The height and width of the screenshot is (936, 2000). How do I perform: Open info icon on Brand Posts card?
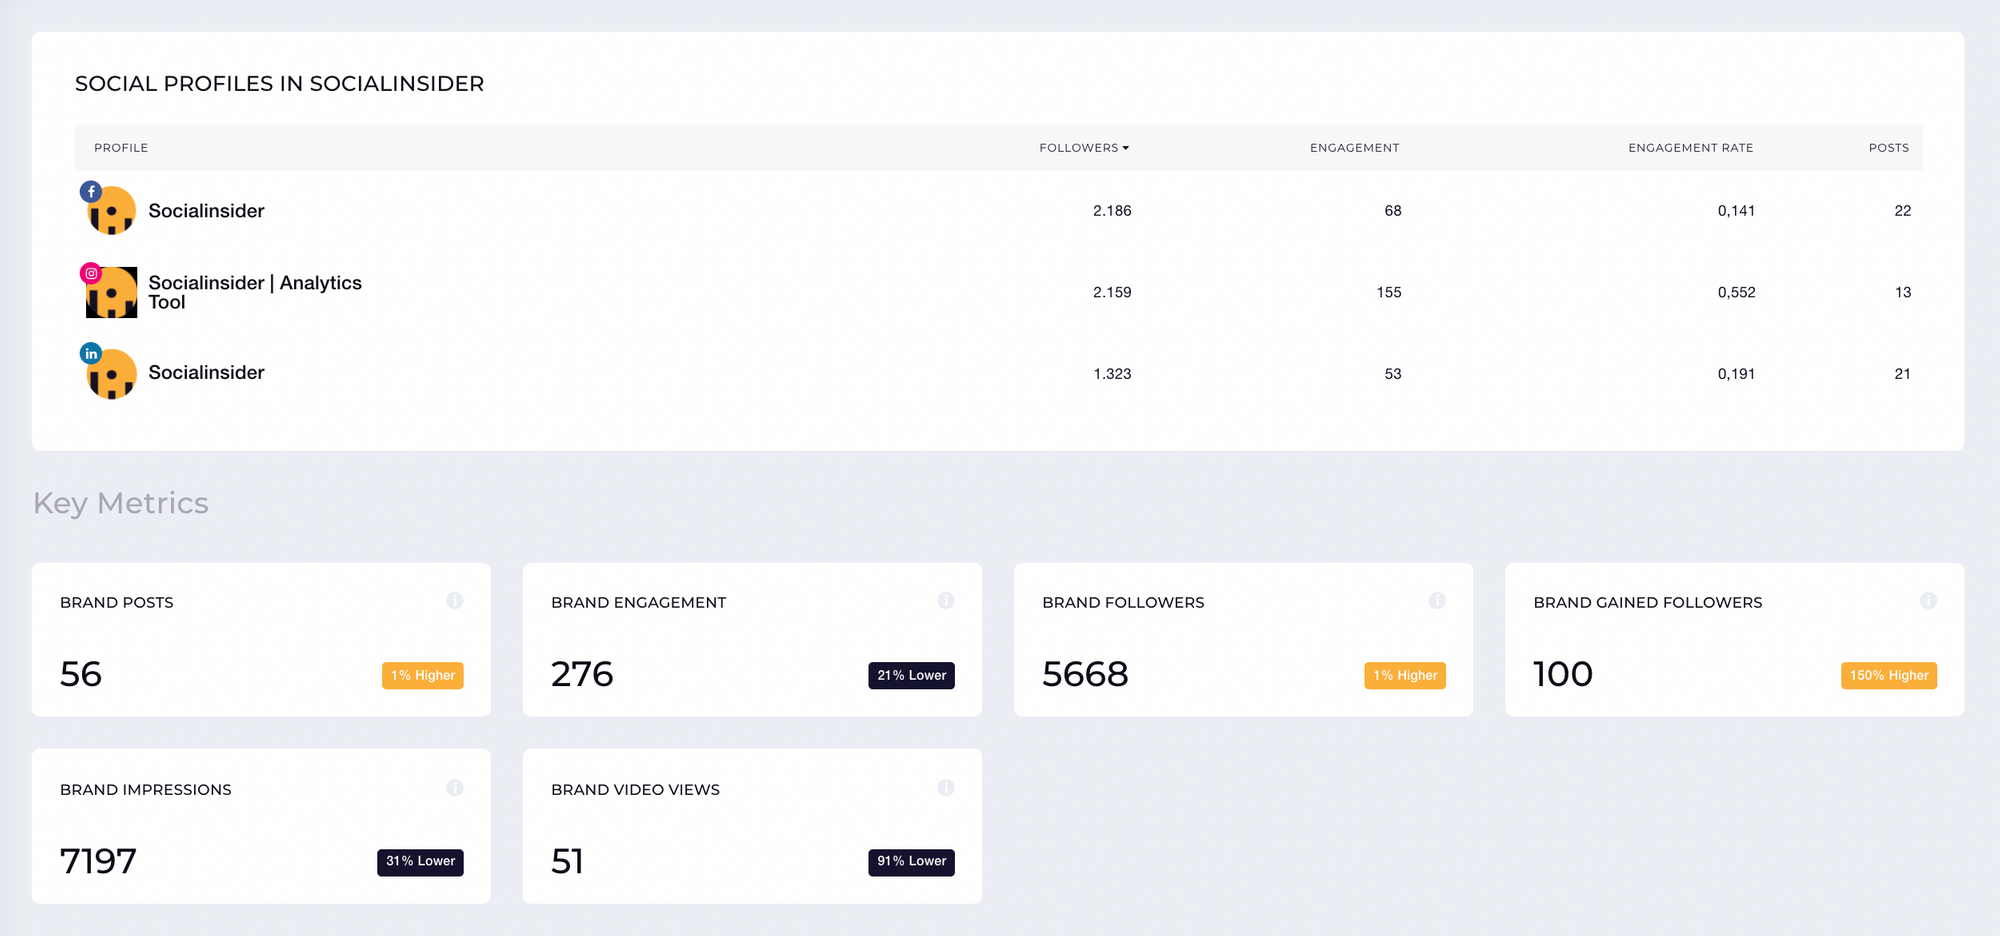[x=455, y=601]
